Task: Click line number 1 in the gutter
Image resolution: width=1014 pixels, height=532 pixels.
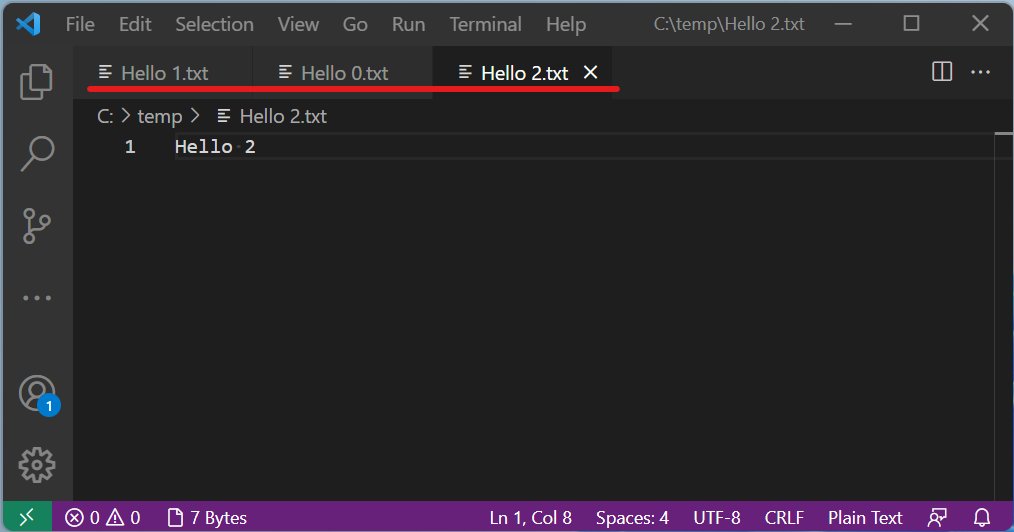Action: pos(130,147)
